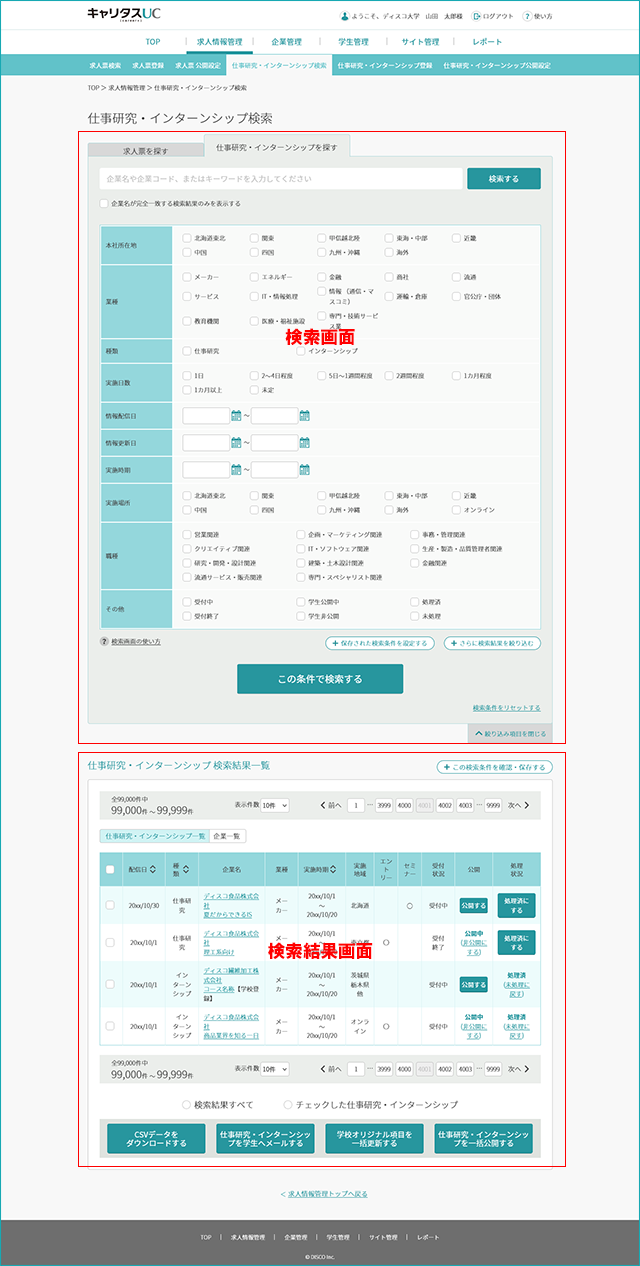Open calendar for 情報配信日 start date
Image resolution: width=640 pixels, height=1266 pixels.
pos(236,415)
